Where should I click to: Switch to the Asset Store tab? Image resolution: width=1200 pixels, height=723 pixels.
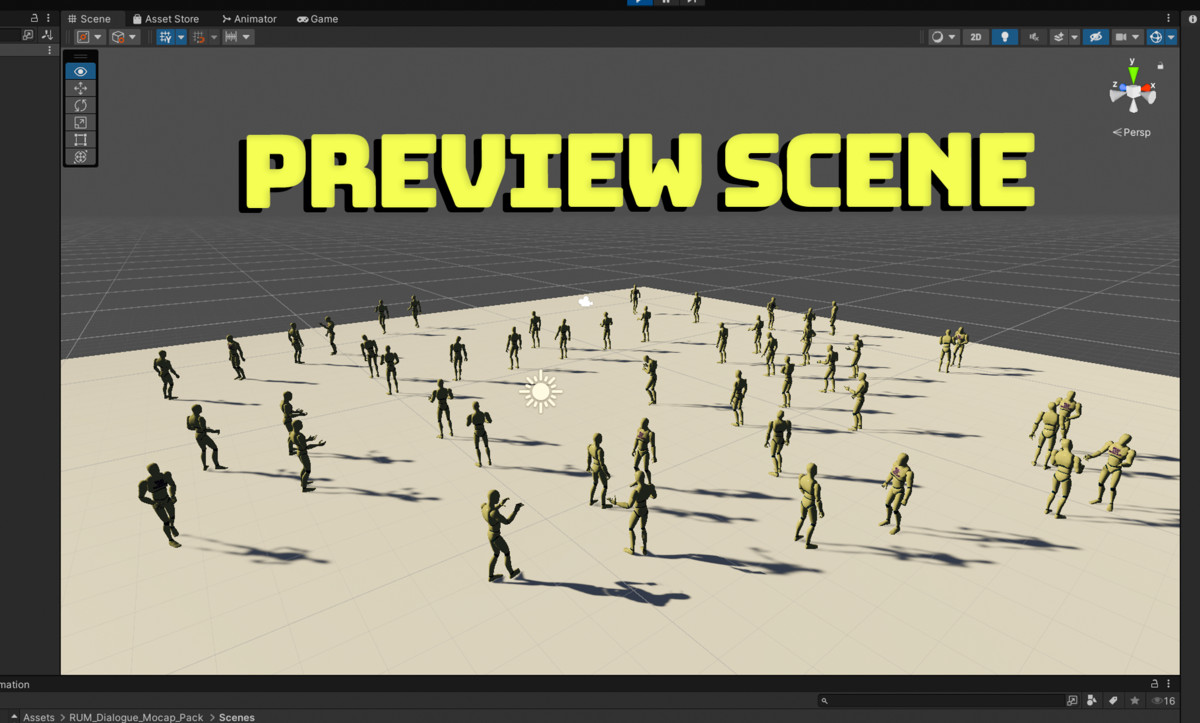pyautogui.click(x=166, y=18)
